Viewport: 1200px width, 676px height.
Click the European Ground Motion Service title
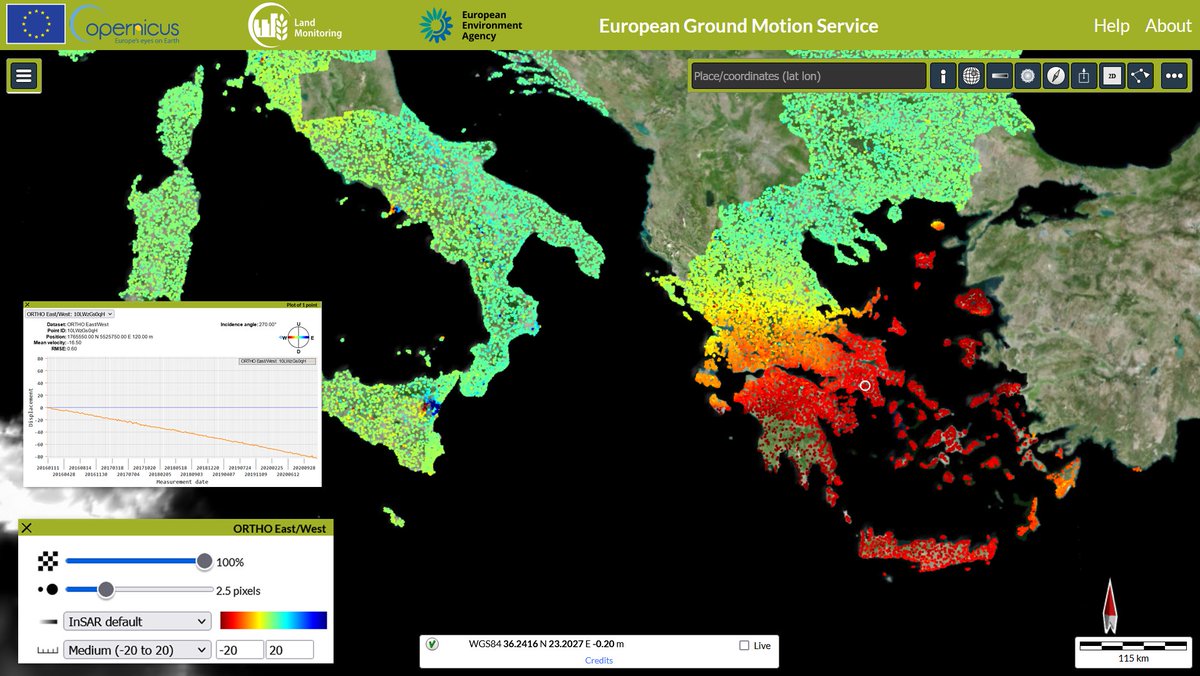(x=739, y=26)
